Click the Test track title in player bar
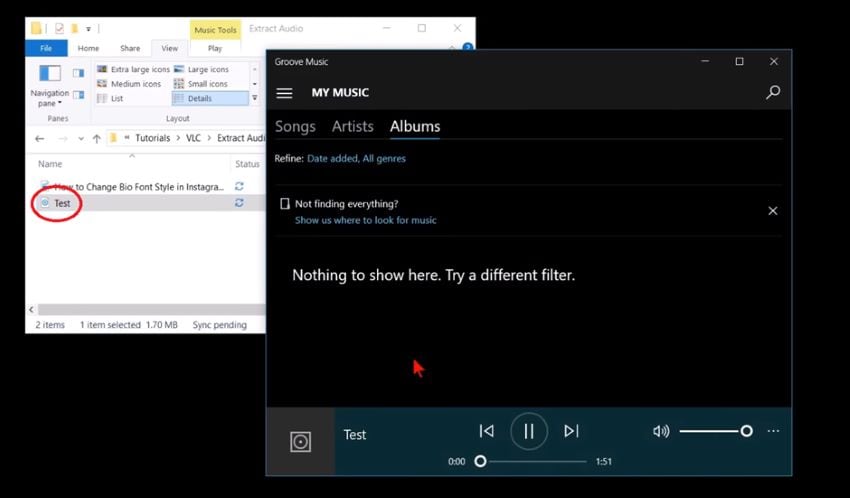The width and height of the screenshot is (850, 498). 355,435
